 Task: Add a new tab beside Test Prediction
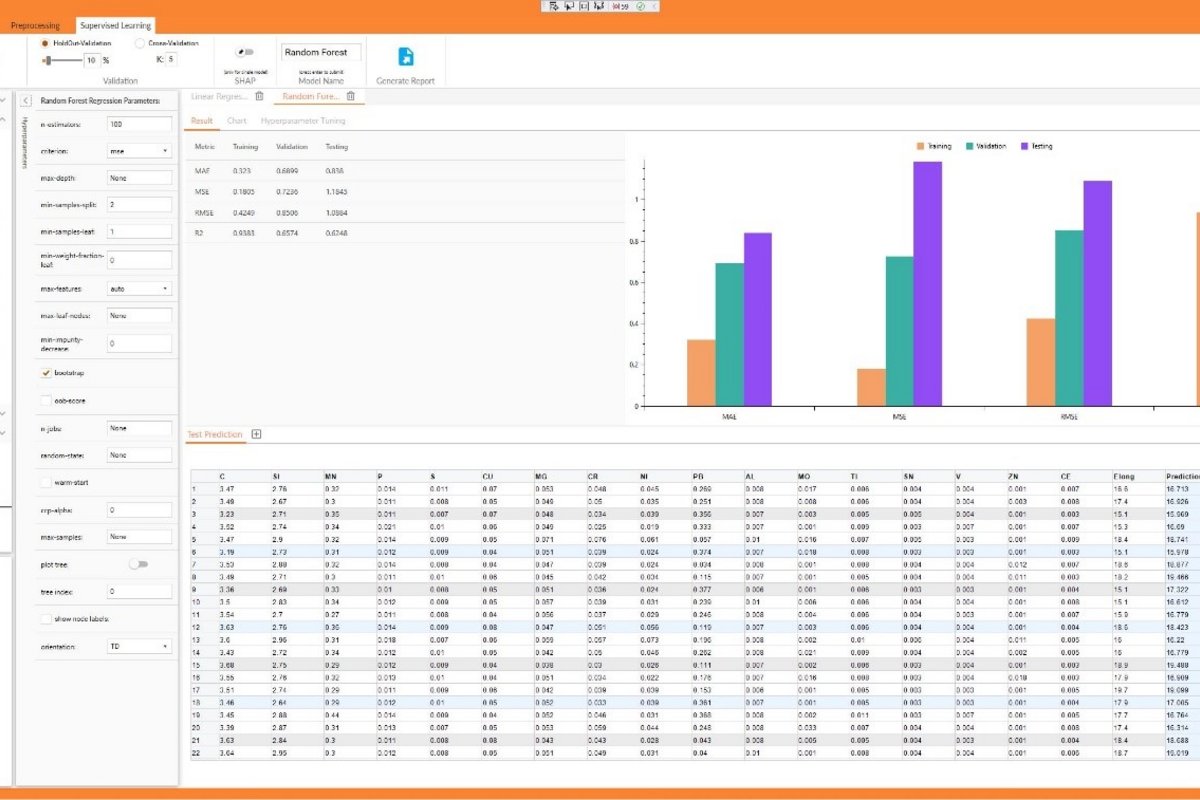point(256,434)
